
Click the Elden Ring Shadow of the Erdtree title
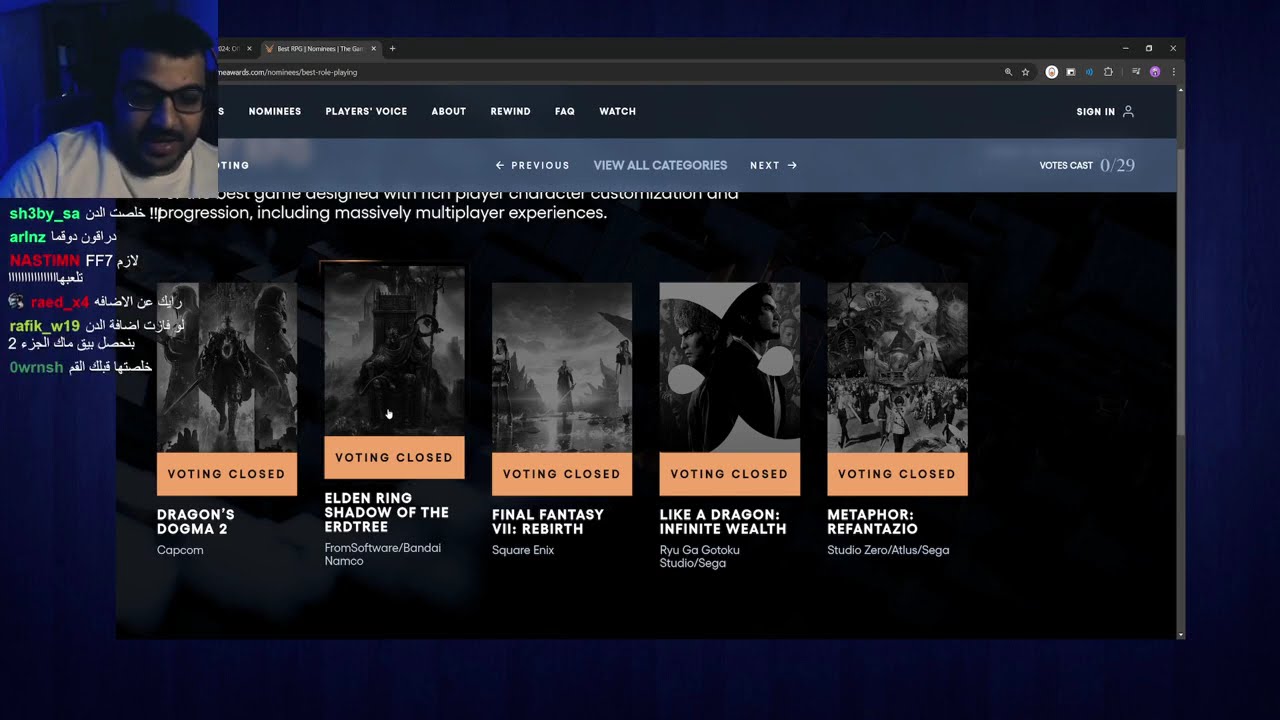(386, 513)
